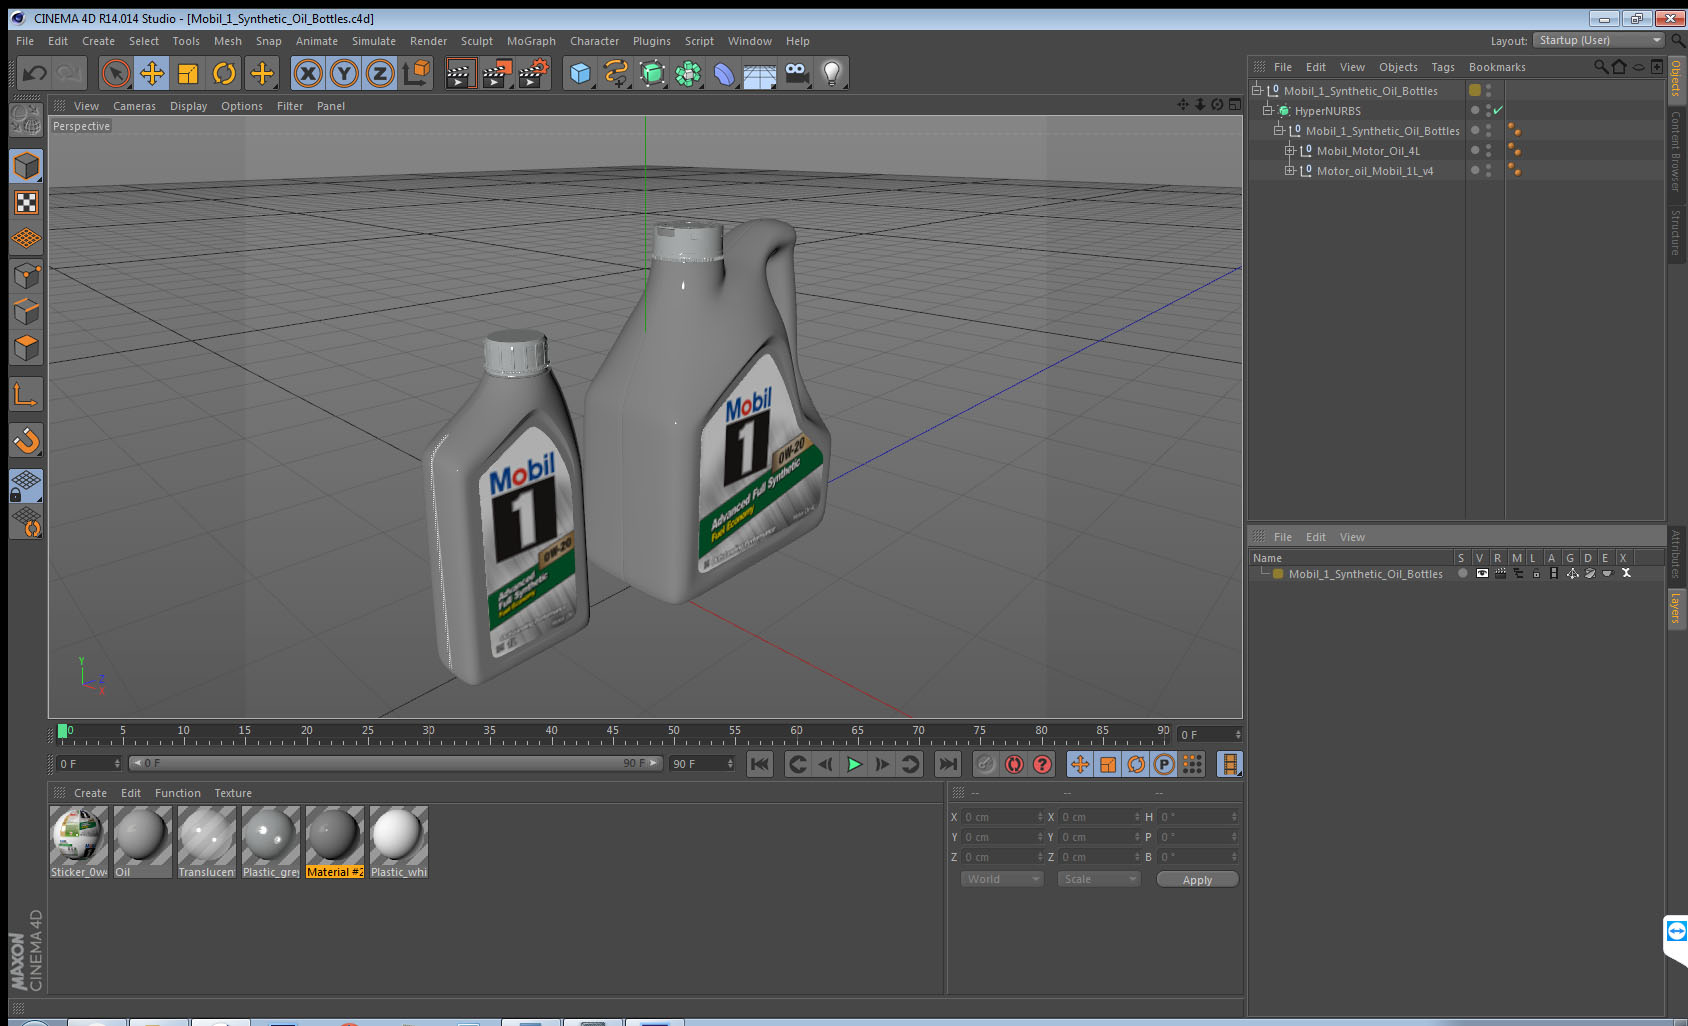Go to start of animation
This screenshot has height=1026, width=1688.
click(x=760, y=764)
